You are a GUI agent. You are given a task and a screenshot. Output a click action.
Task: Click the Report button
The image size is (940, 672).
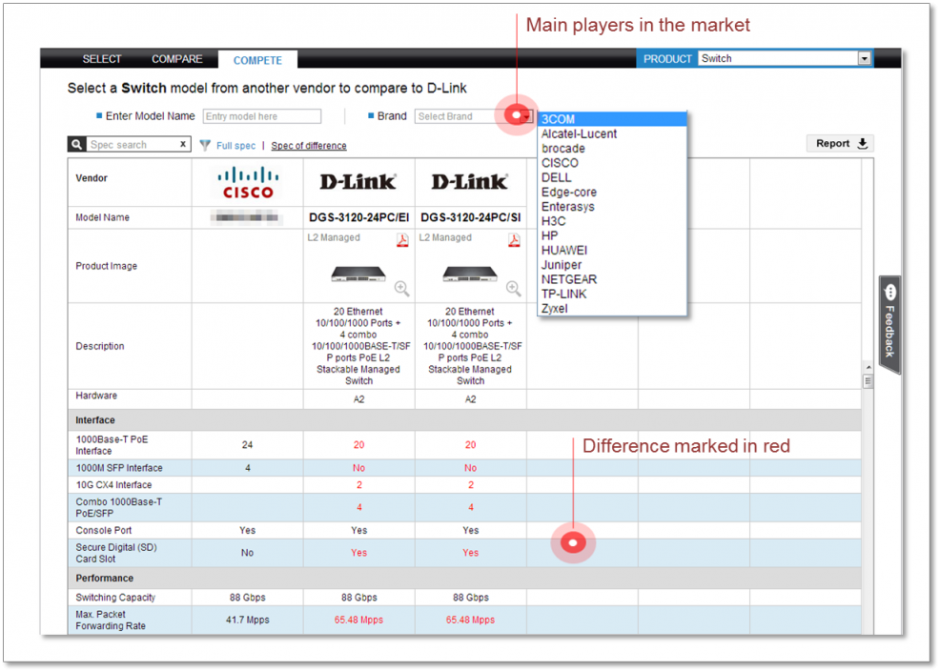click(x=840, y=143)
